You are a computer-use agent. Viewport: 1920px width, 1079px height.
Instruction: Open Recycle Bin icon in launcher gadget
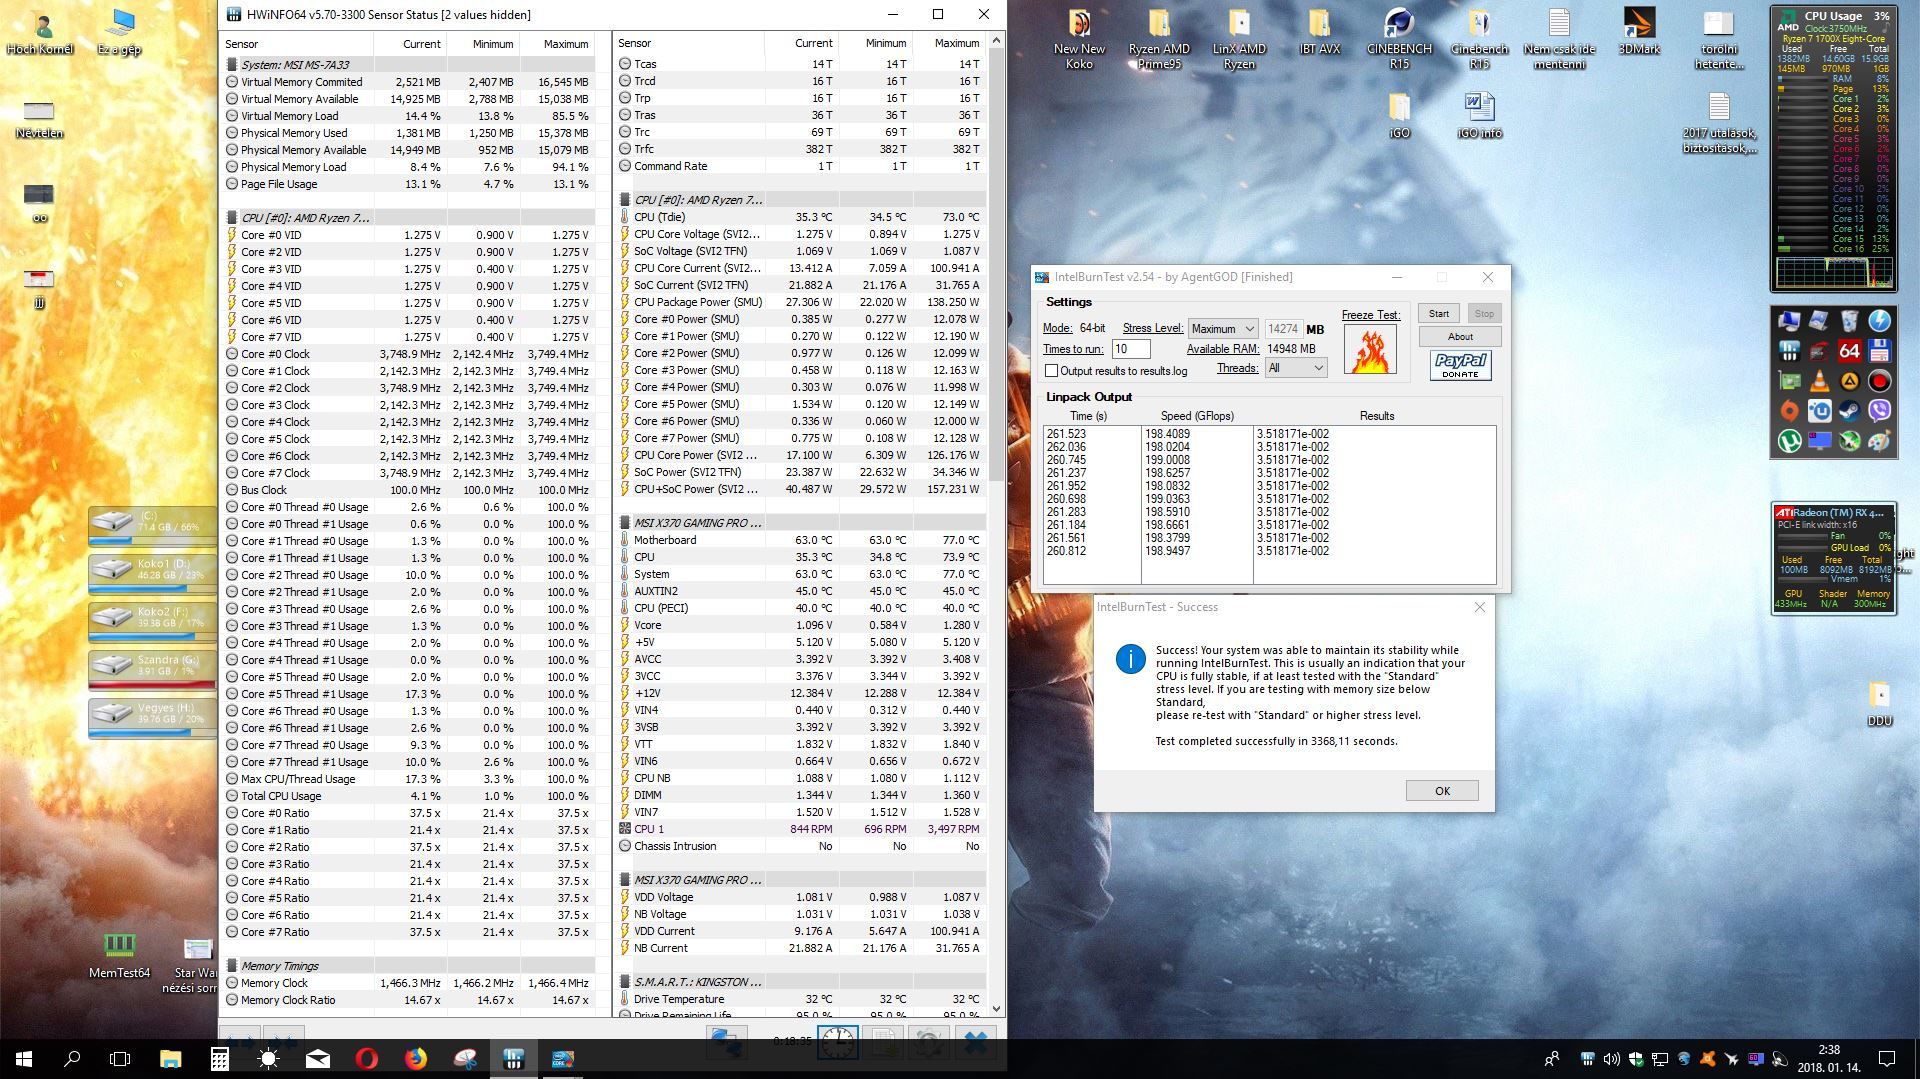[x=1850, y=321]
